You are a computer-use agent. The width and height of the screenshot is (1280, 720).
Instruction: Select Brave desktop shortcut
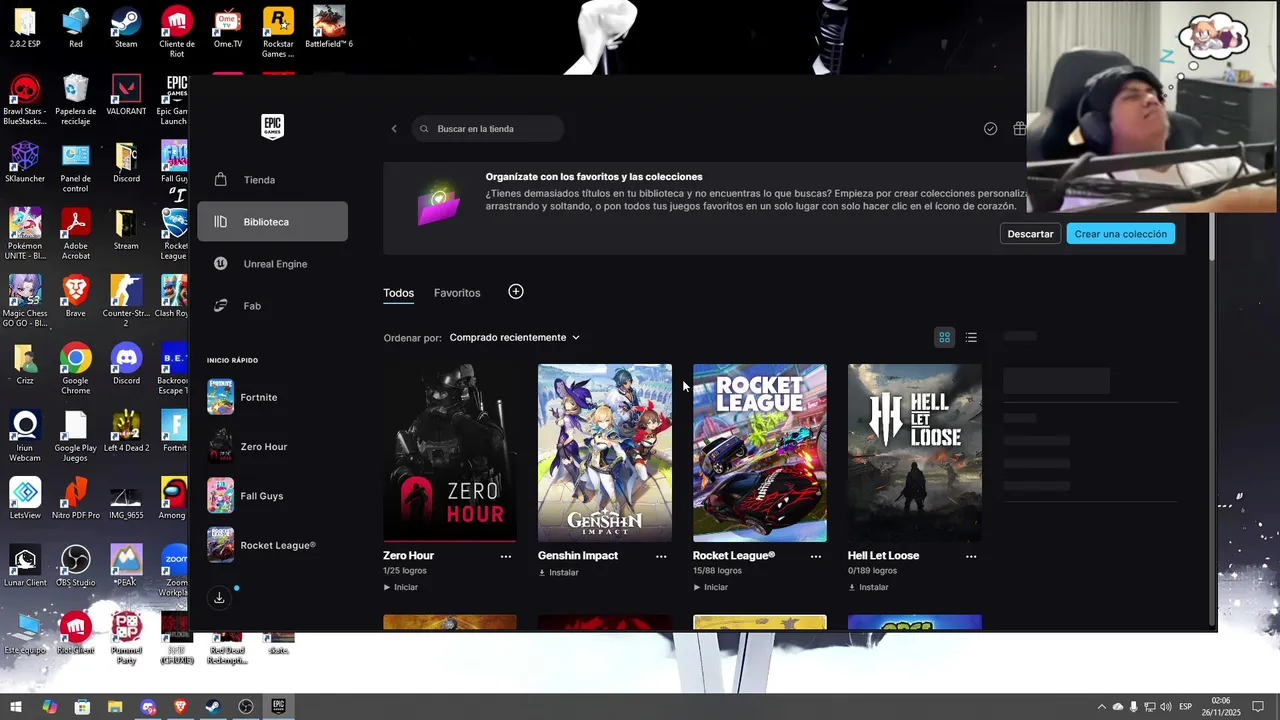coord(76,296)
